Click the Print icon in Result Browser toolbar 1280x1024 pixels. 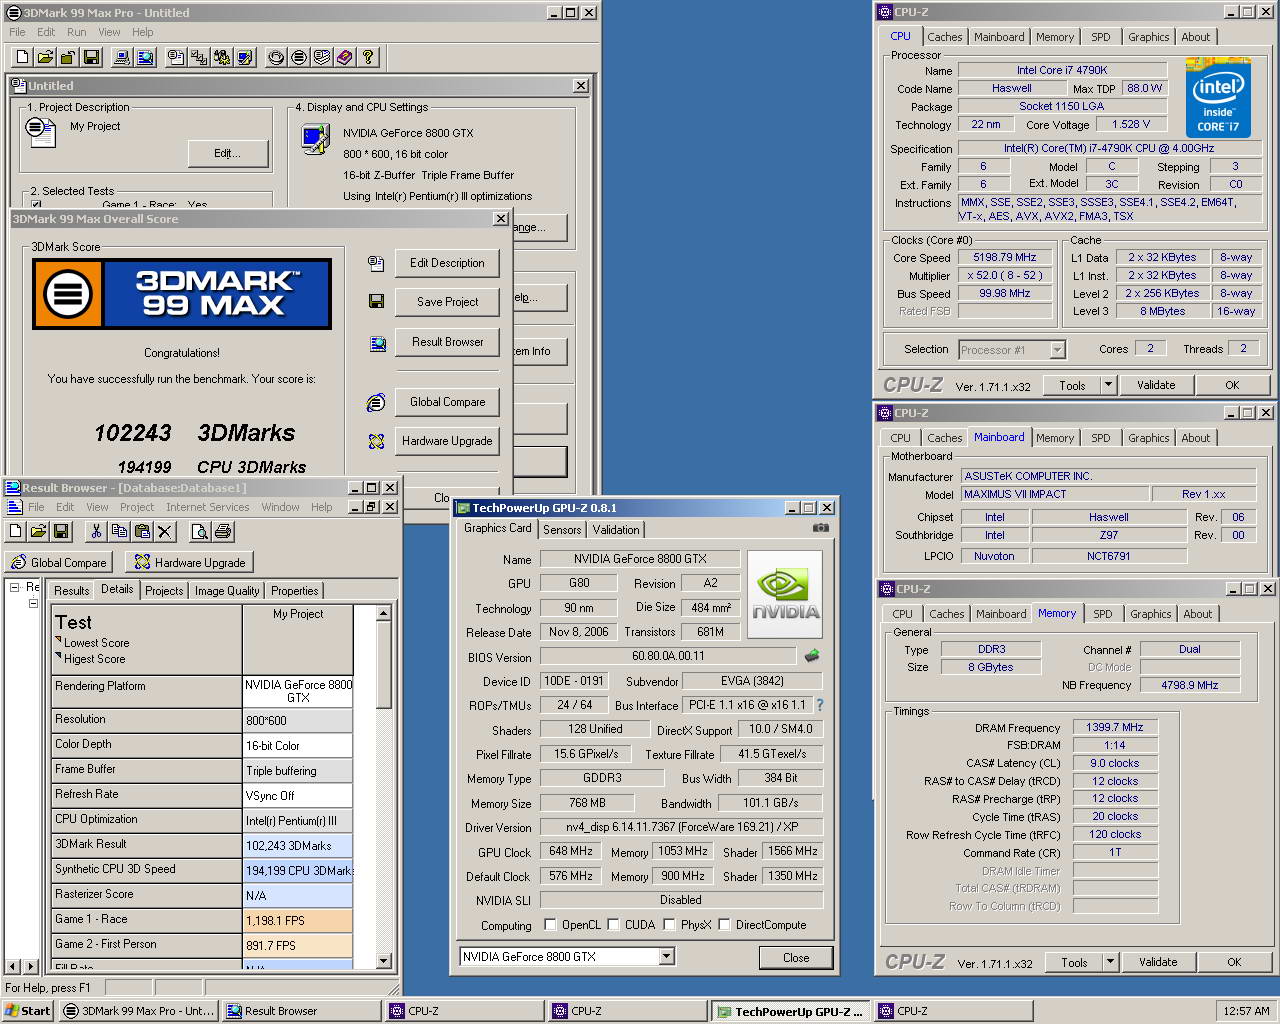tap(223, 531)
